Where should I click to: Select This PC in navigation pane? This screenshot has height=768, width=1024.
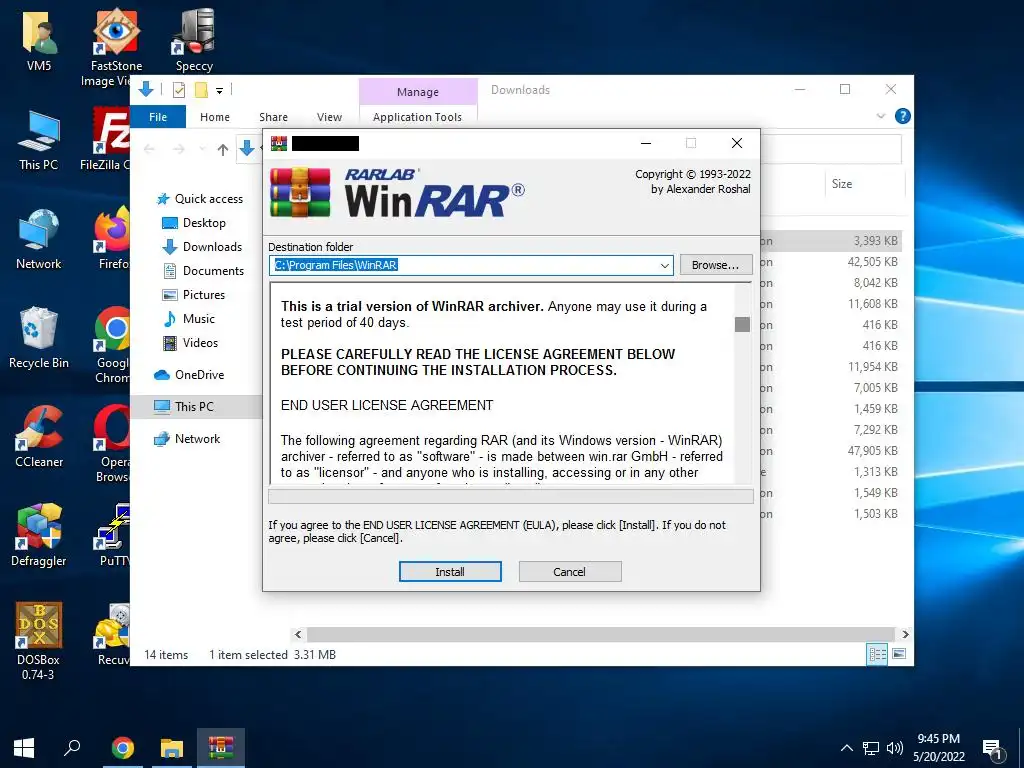tap(196, 407)
